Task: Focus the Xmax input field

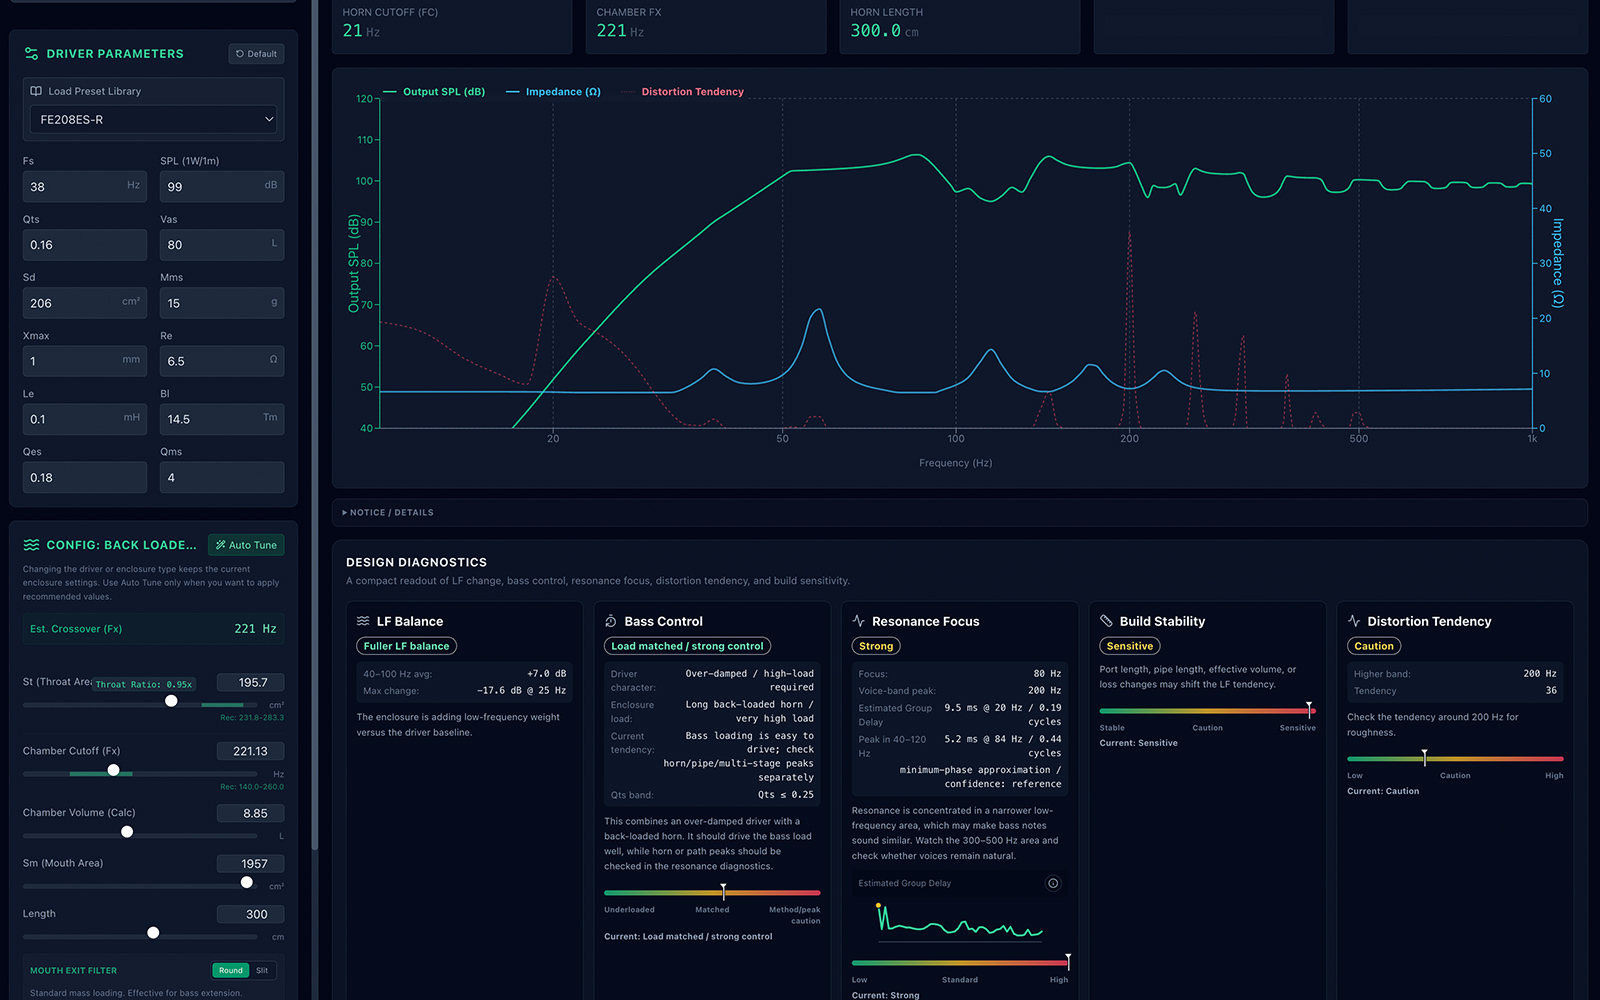Action: [x=85, y=361]
